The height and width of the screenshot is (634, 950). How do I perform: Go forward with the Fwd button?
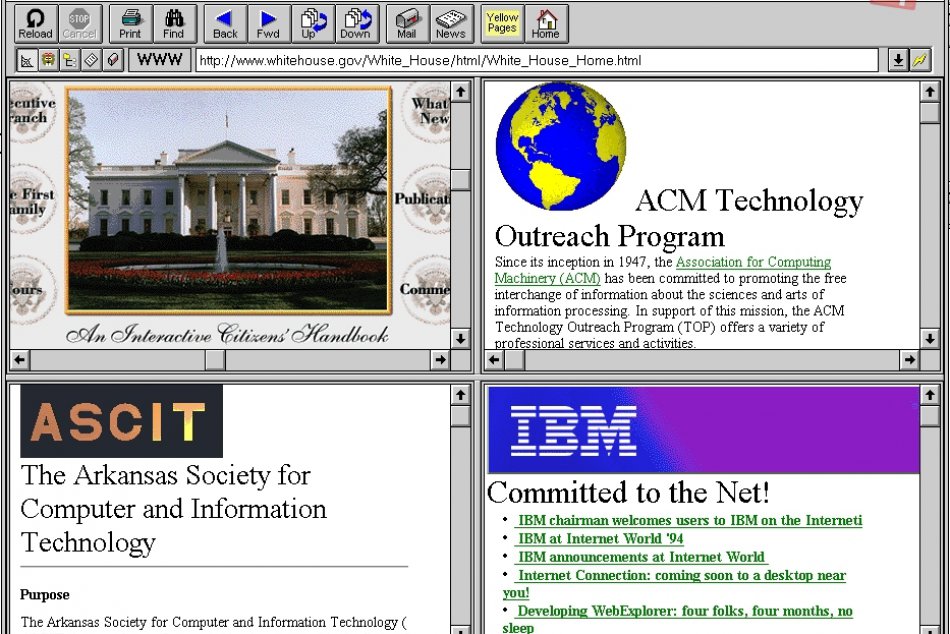pyautogui.click(x=268, y=24)
